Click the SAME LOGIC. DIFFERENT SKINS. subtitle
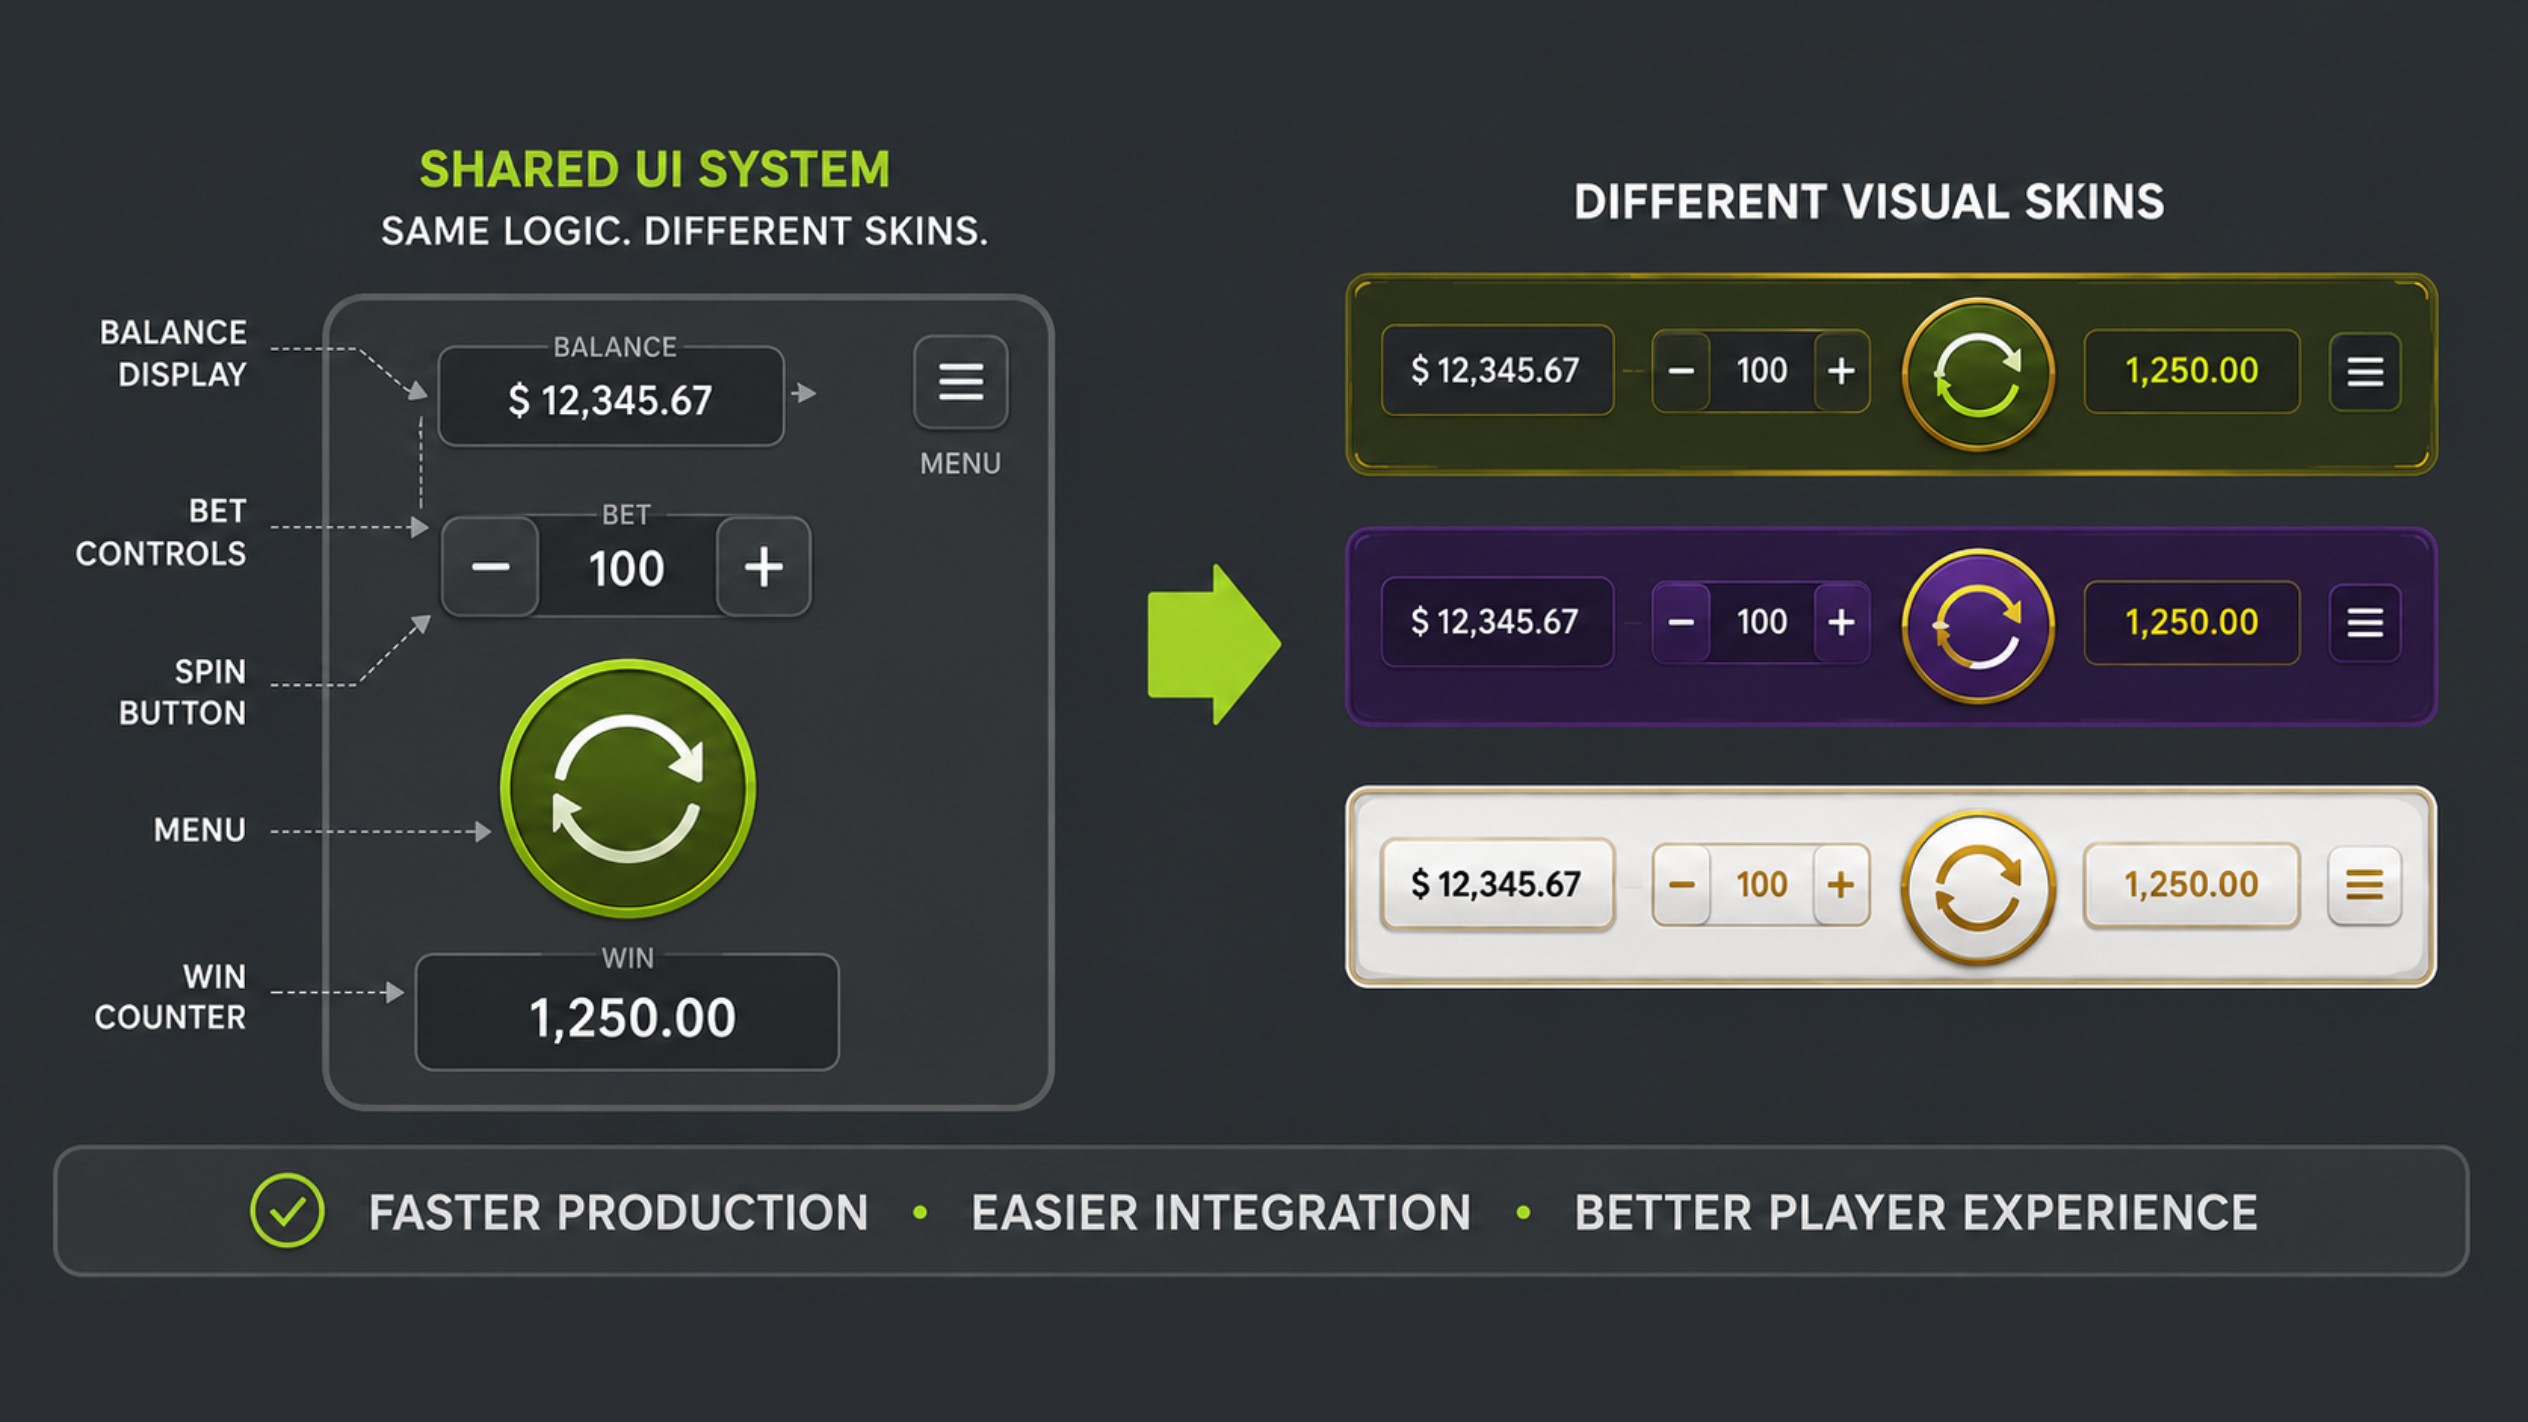The width and height of the screenshot is (2528, 1422). coord(684,231)
